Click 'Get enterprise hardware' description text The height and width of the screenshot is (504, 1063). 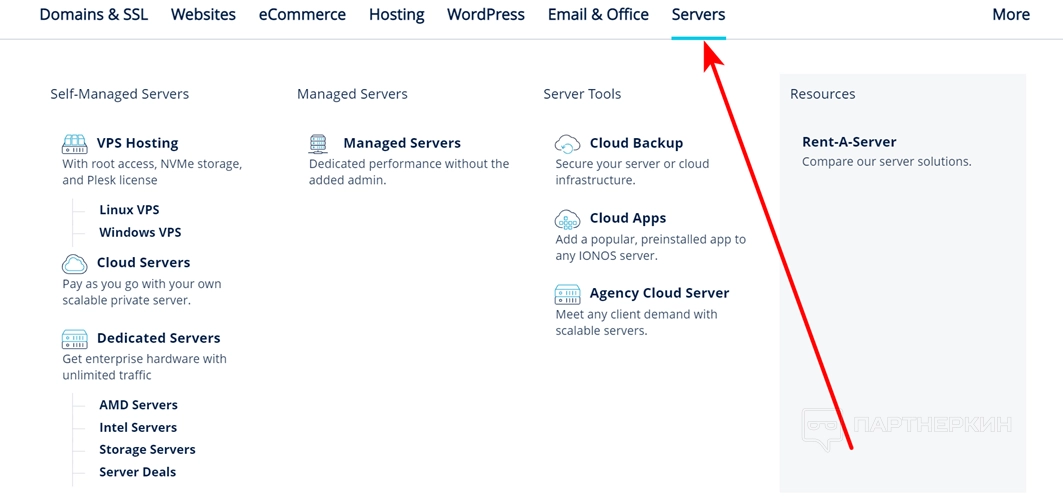point(144,367)
